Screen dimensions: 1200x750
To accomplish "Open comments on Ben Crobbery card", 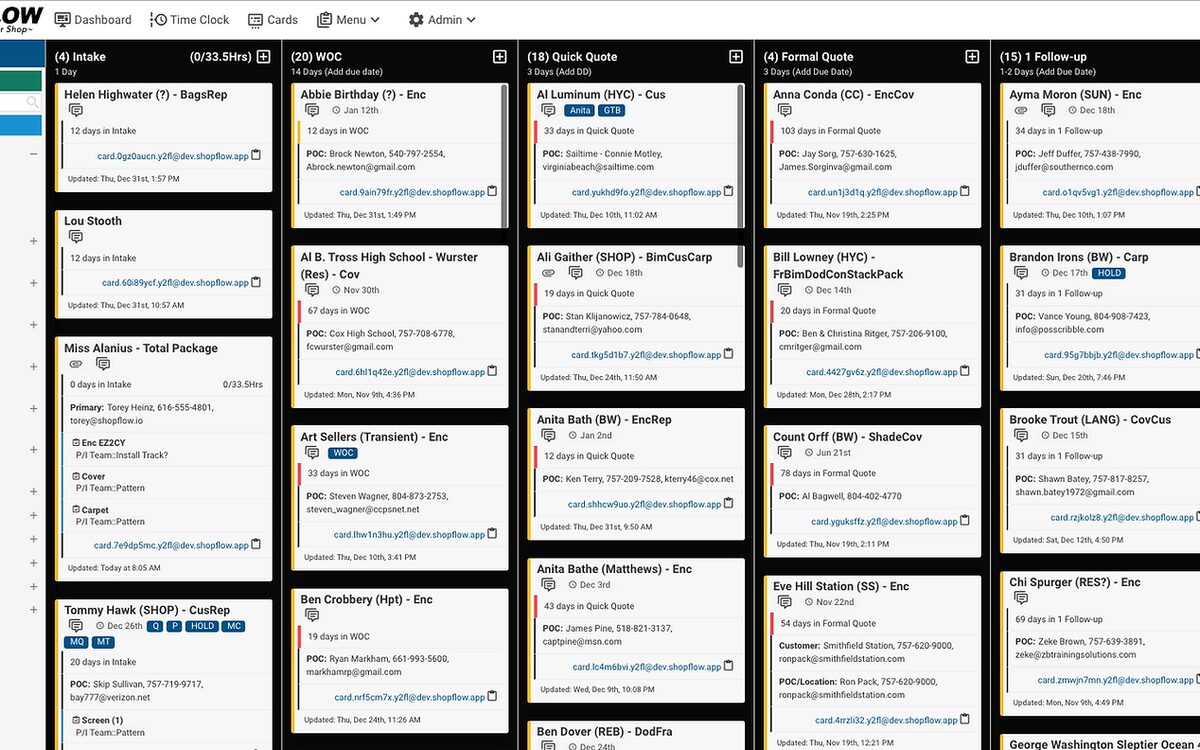I will (312, 616).
